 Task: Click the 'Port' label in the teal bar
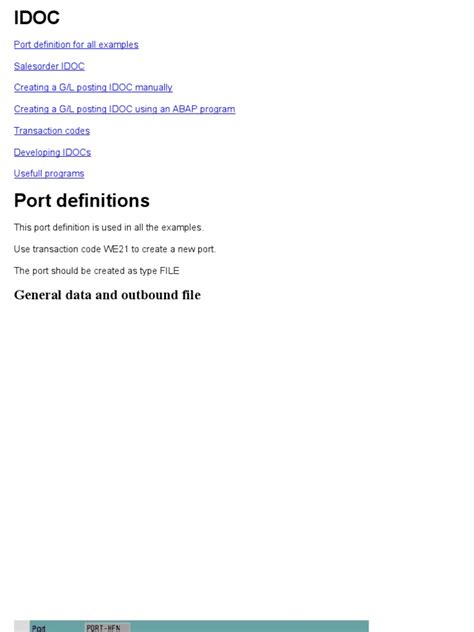[39, 628]
